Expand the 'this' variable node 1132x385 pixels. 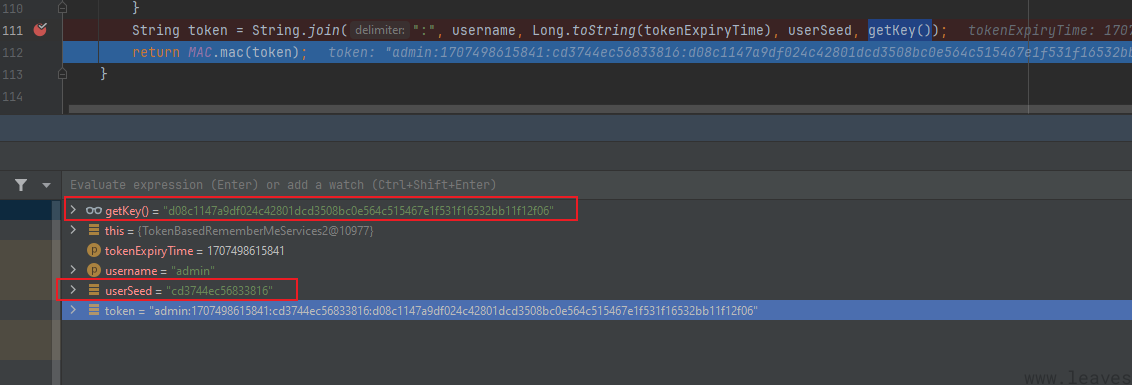click(x=73, y=230)
